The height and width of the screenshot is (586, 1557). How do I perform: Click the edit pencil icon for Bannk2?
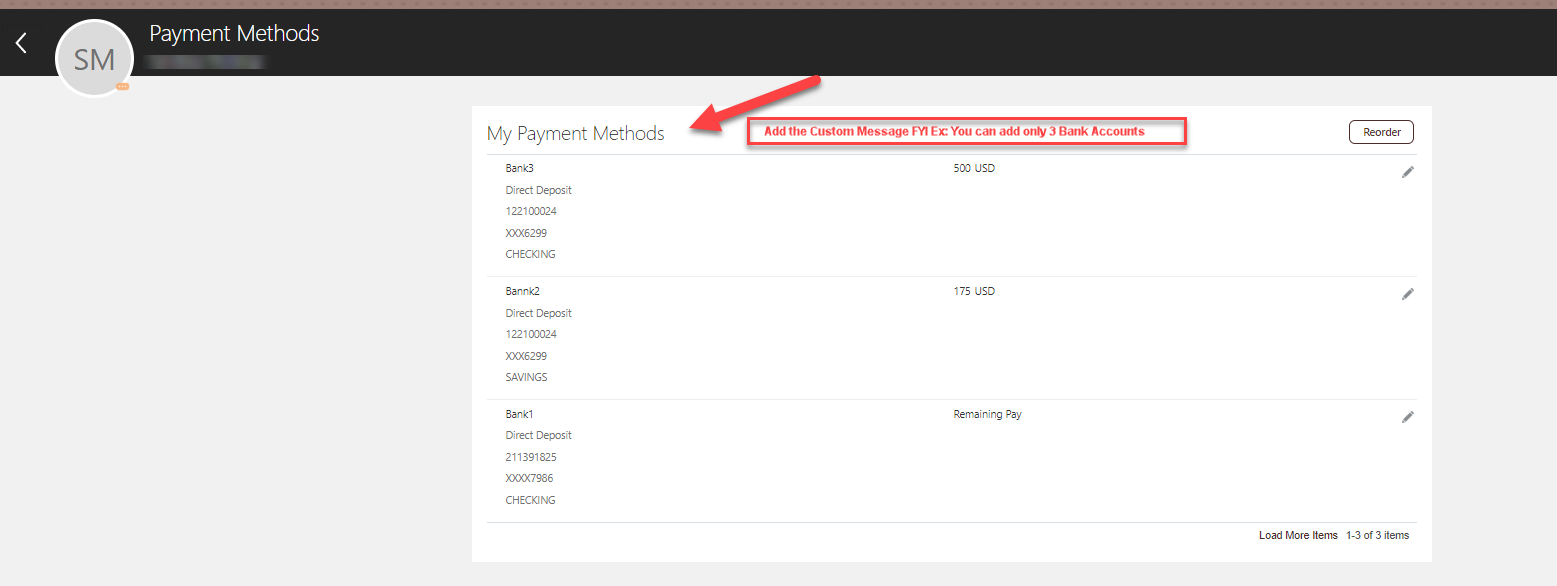1407,294
